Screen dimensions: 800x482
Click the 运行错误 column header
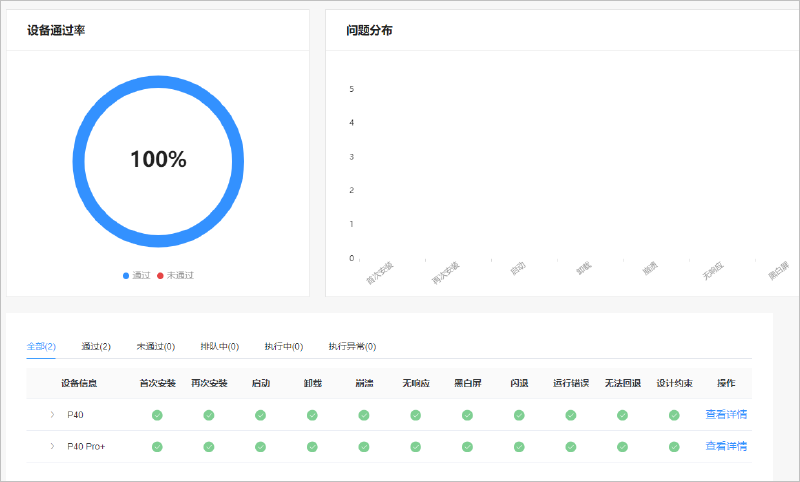click(x=571, y=383)
